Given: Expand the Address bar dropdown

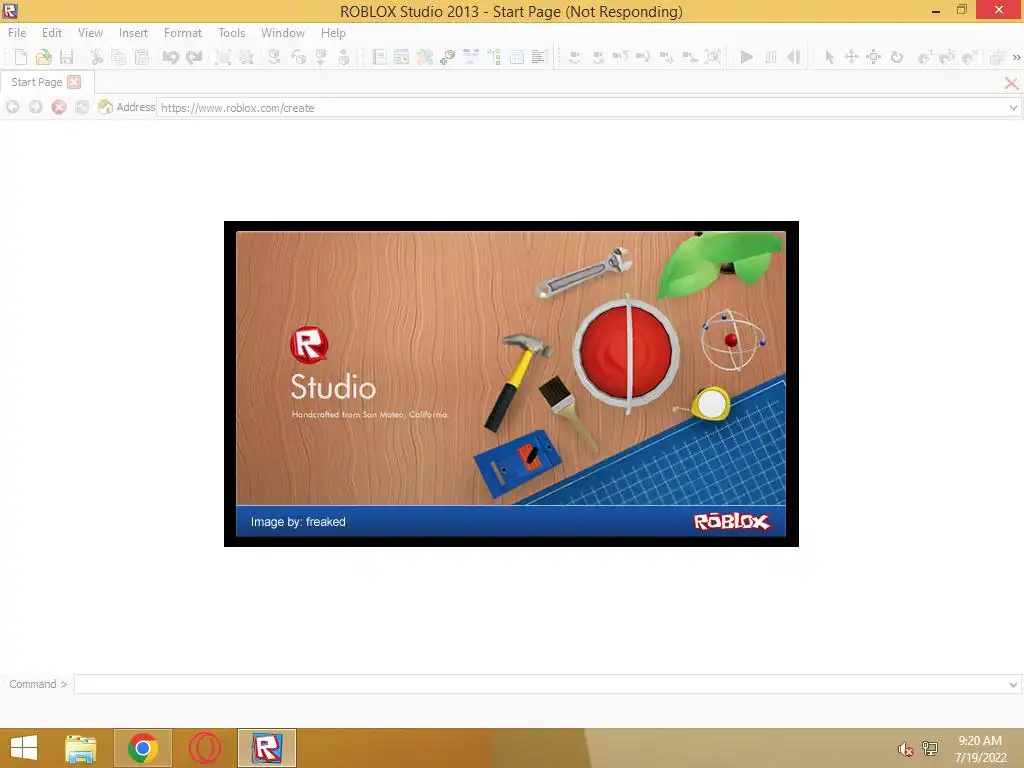Looking at the screenshot, I should click(x=1013, y=108).
